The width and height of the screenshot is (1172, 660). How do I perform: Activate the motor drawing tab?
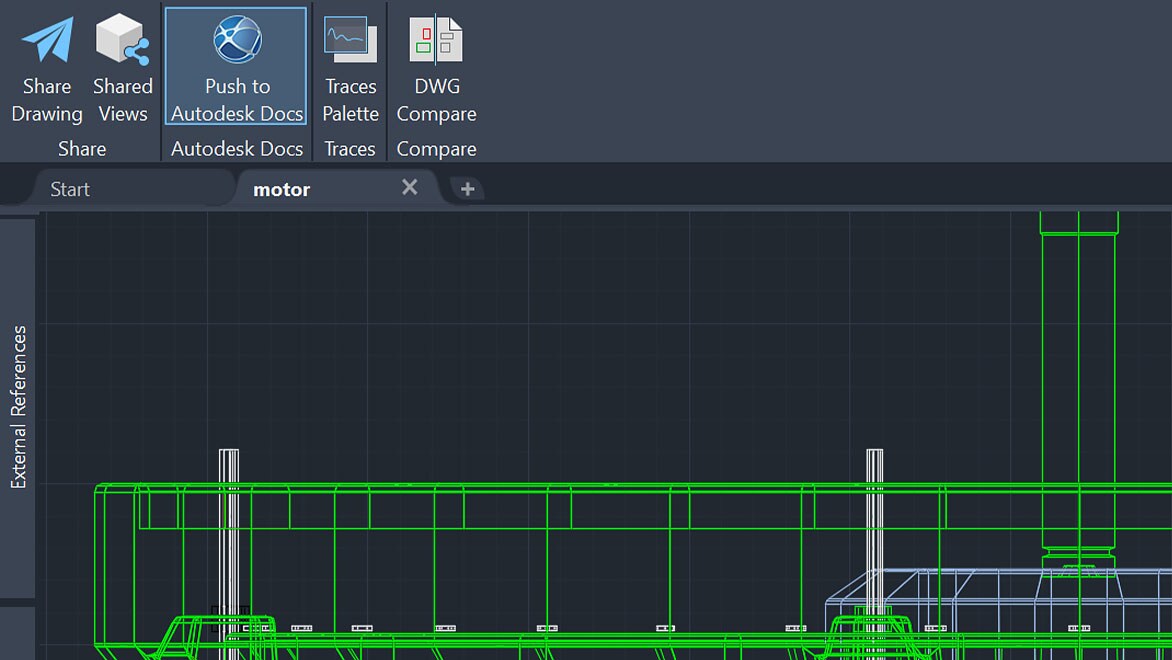click(281, 188)
